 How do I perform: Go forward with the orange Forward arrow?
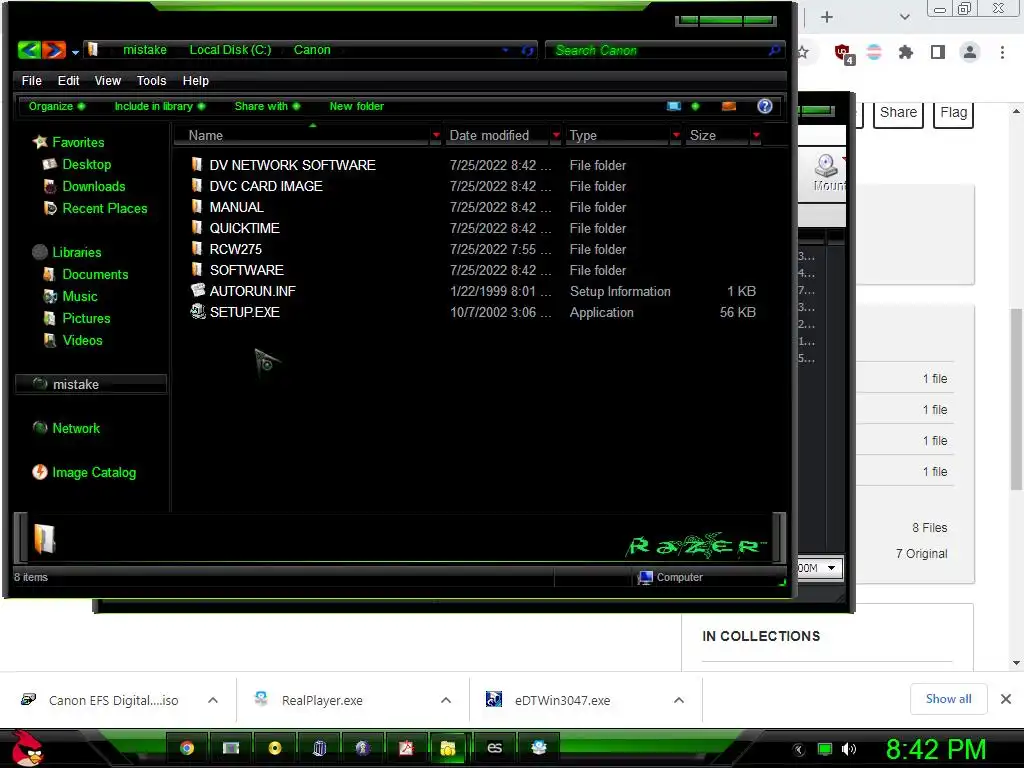pyautogui.click(x=54, y=50)
